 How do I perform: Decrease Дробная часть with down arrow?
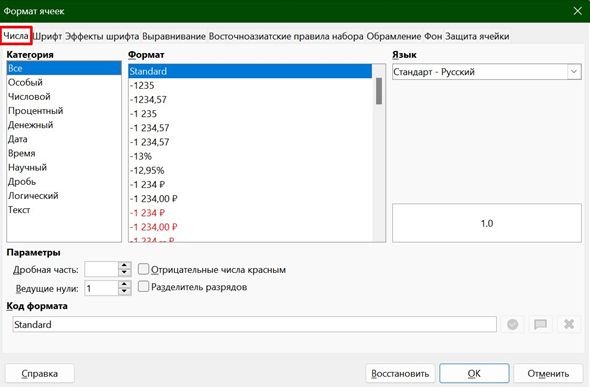point(124,273)
